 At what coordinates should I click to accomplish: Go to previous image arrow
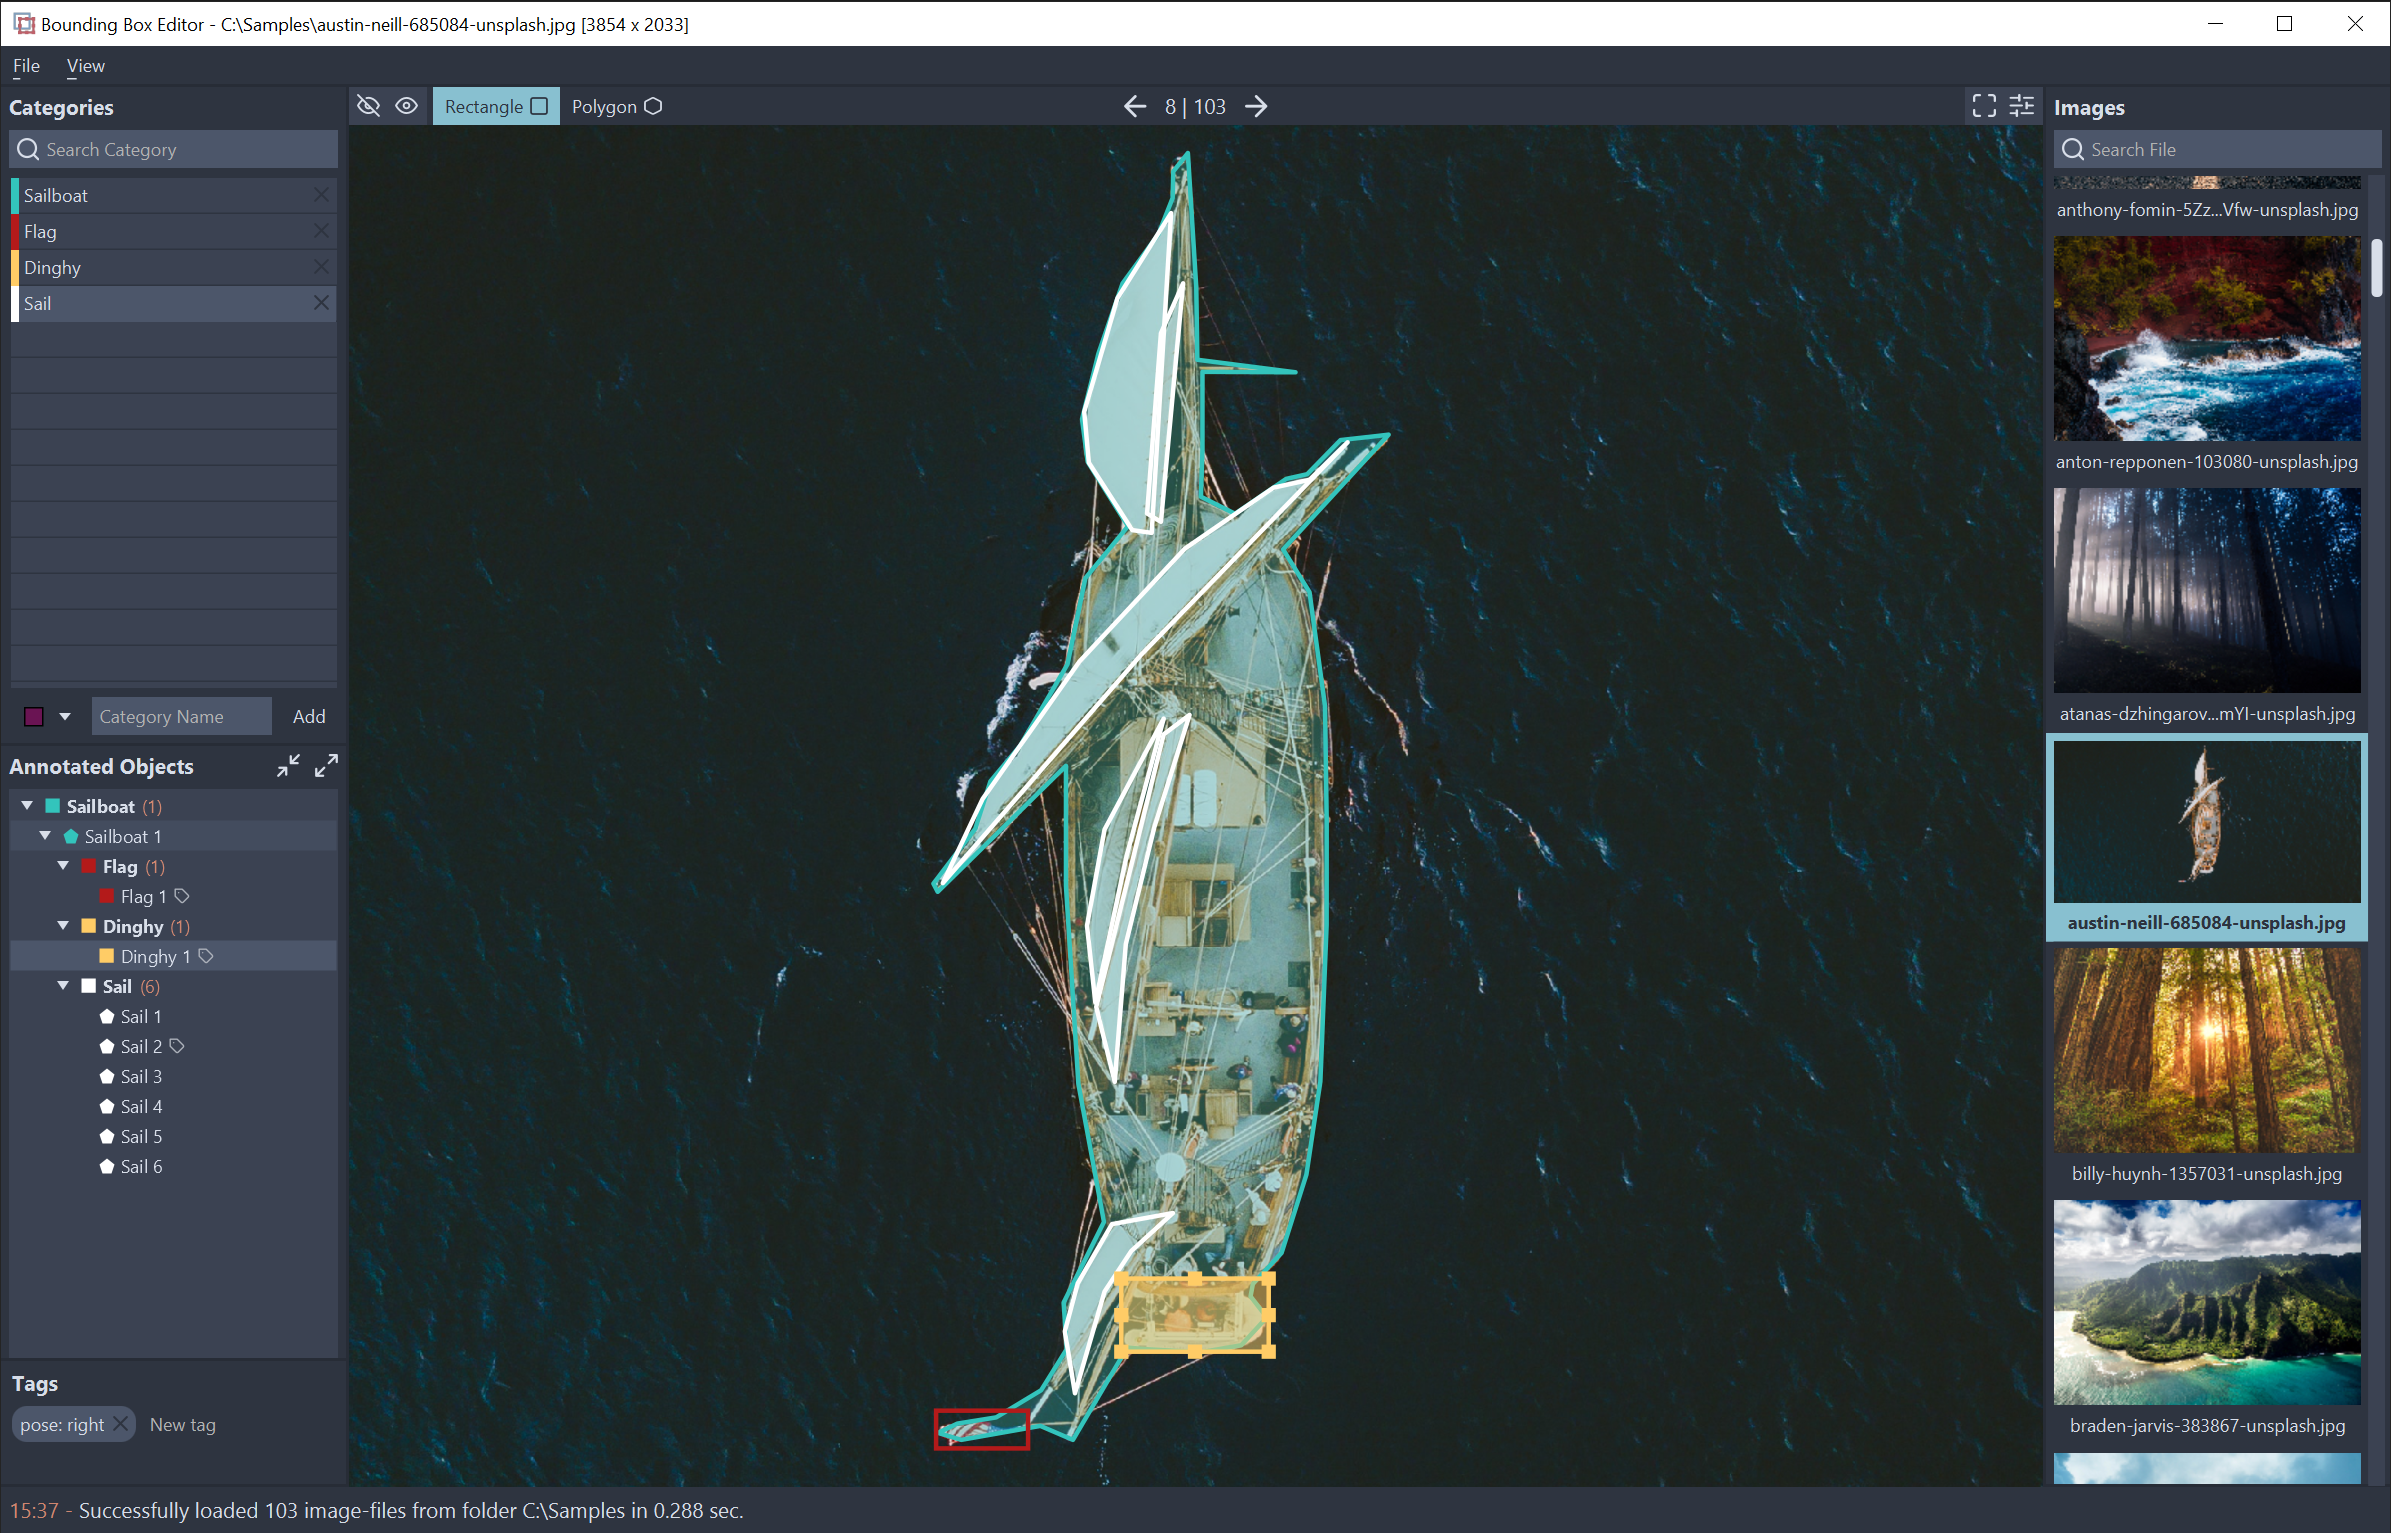click(1134, 106)
